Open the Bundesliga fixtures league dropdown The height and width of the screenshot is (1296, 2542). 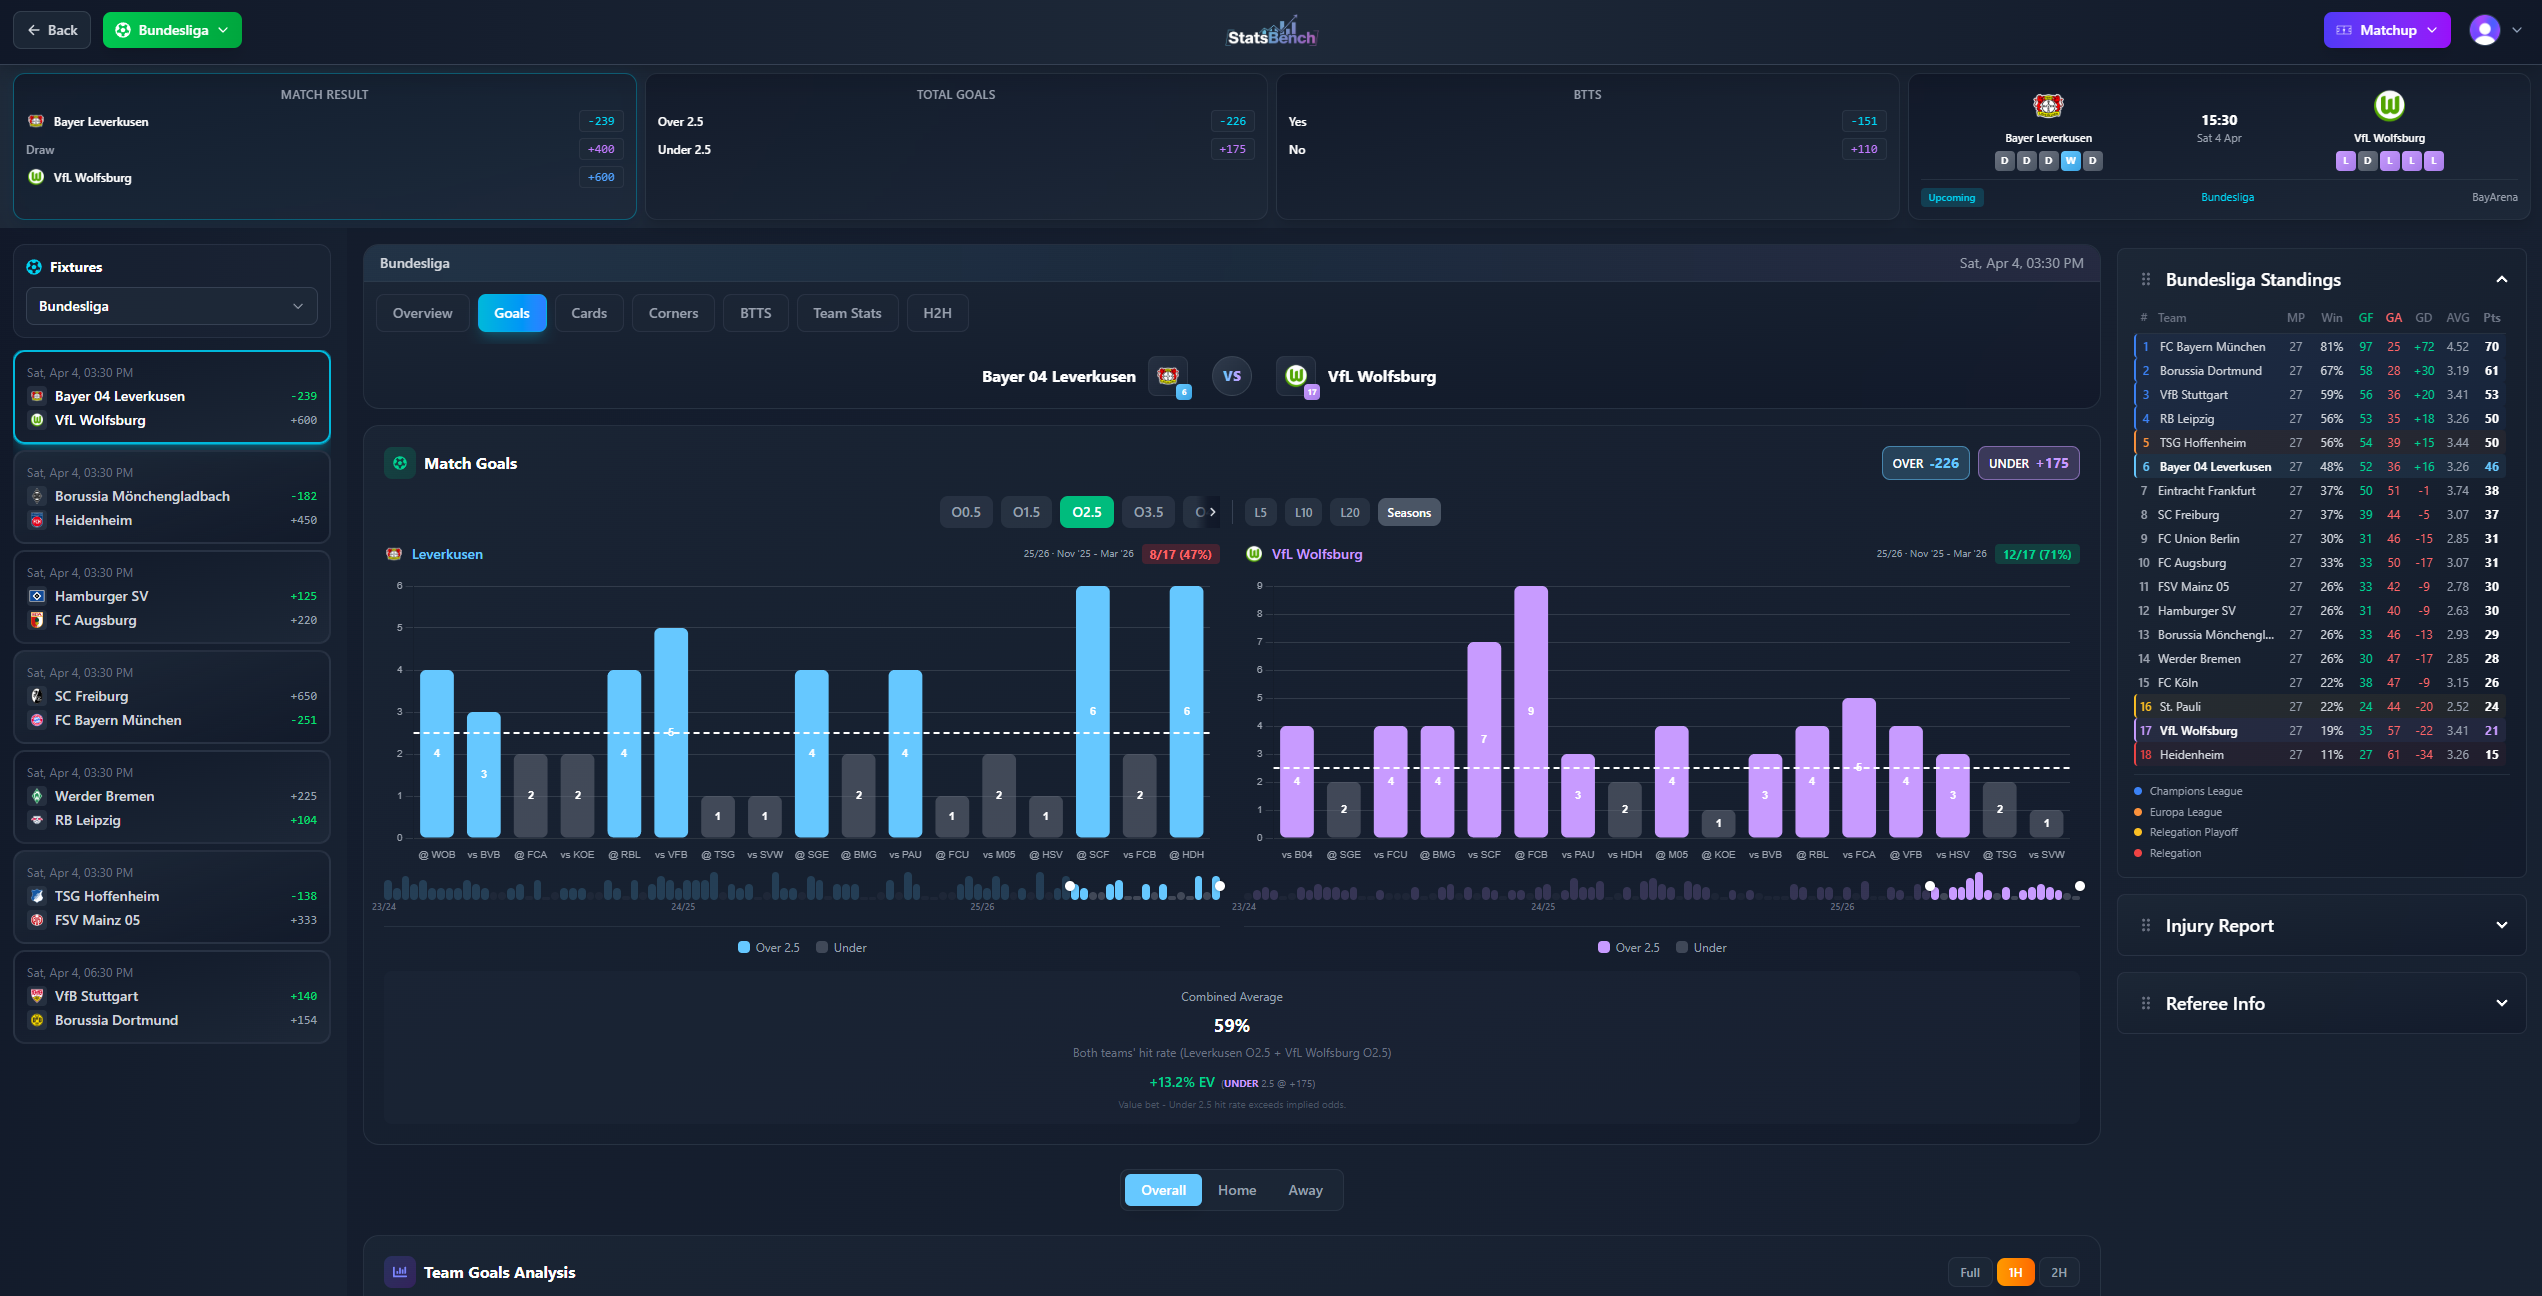[x=171, y=306]
